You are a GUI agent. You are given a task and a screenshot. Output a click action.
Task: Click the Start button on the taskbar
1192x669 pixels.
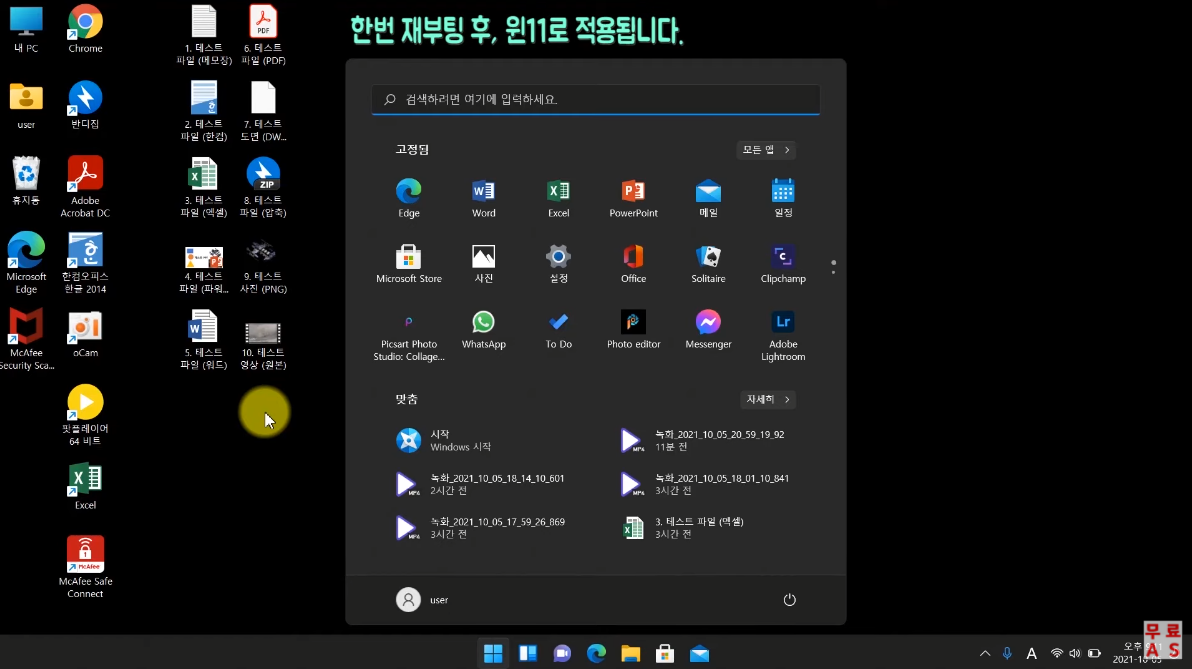point(493,653)
